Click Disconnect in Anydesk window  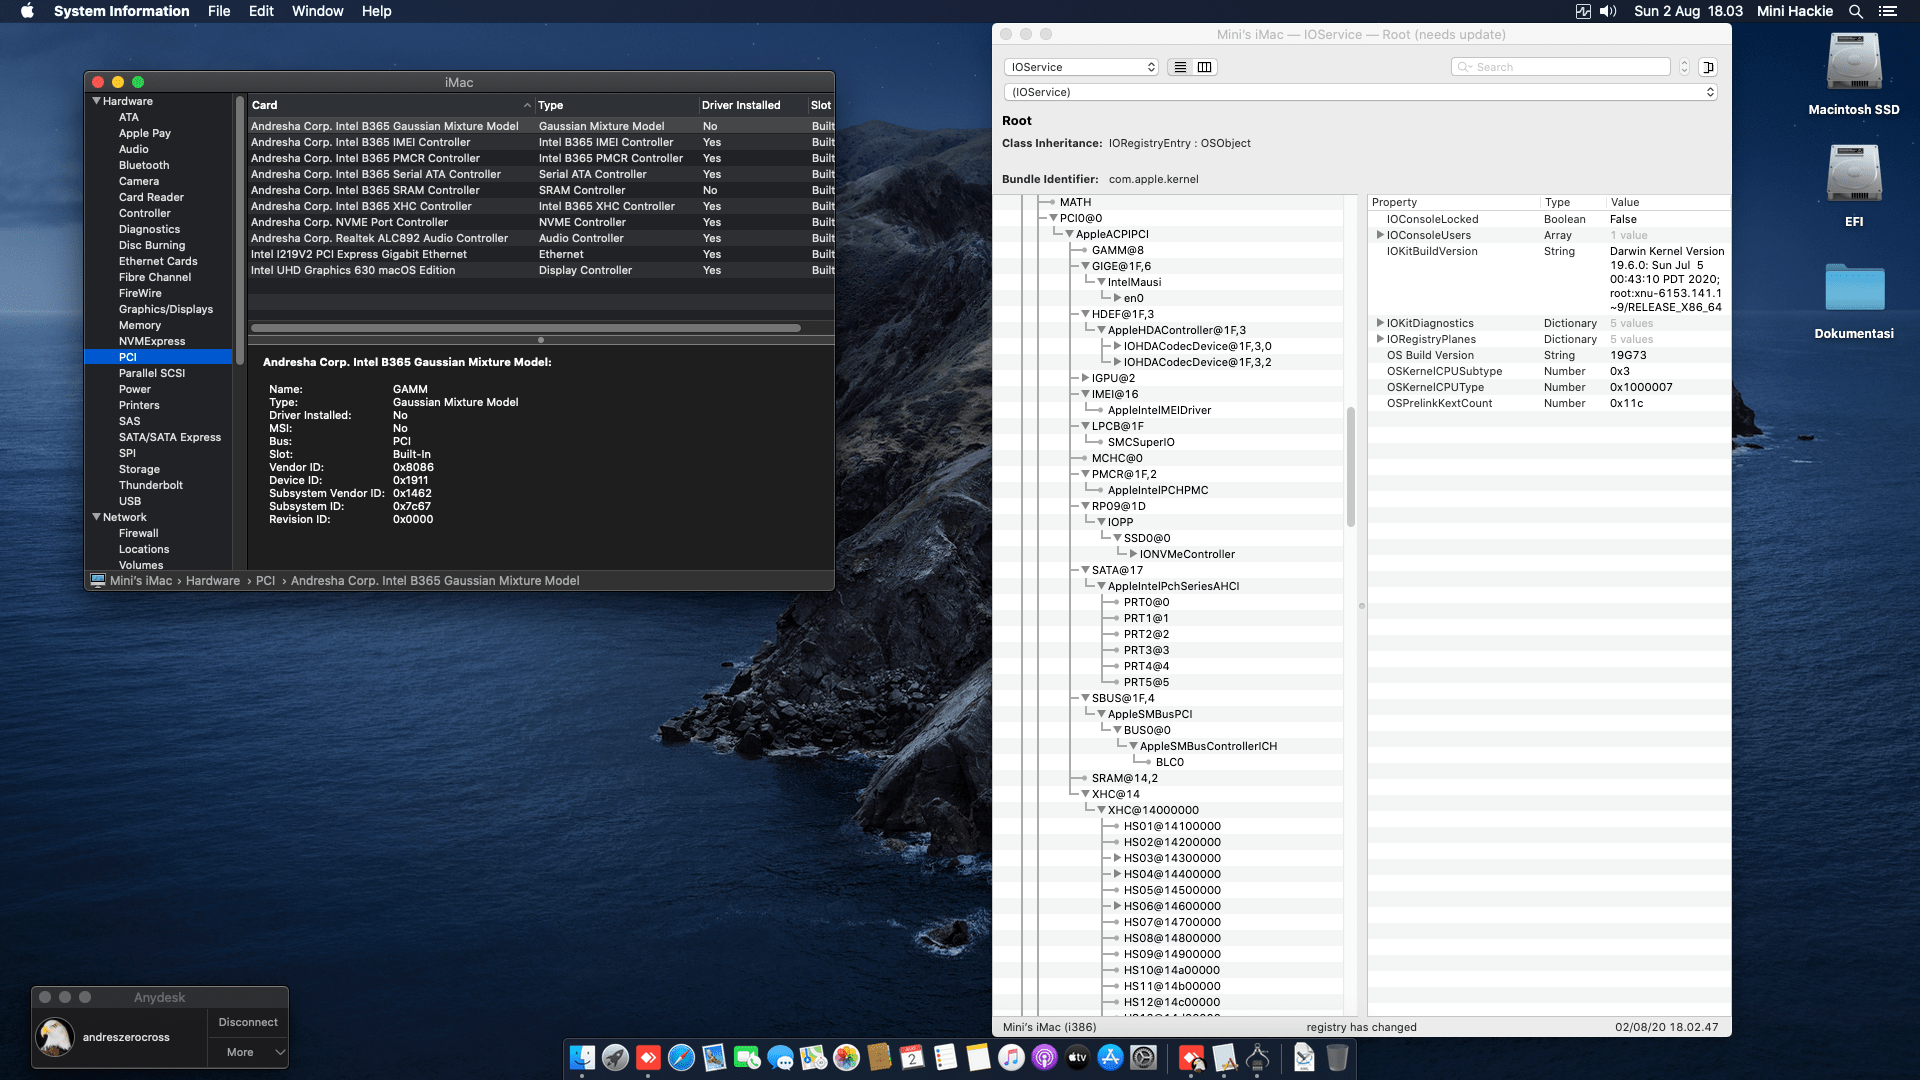248,1022
